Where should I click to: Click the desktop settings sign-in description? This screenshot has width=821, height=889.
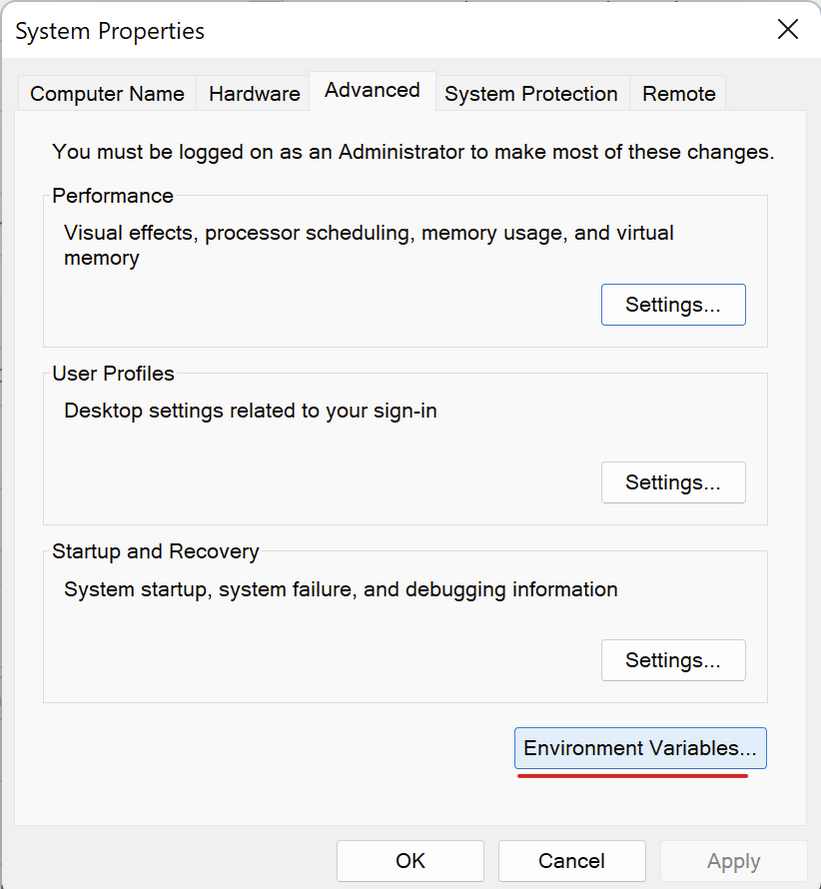click(x=250, y=410)
